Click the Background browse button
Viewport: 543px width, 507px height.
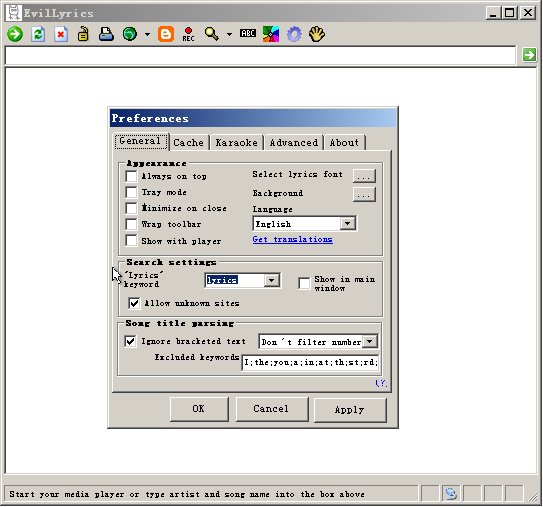click(x=364, y=194)
